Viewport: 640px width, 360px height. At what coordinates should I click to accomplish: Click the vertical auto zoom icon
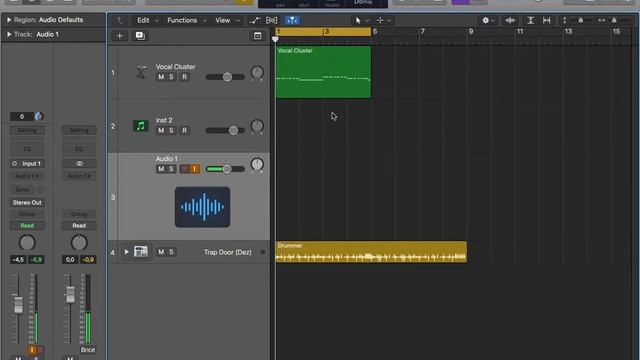530,20
